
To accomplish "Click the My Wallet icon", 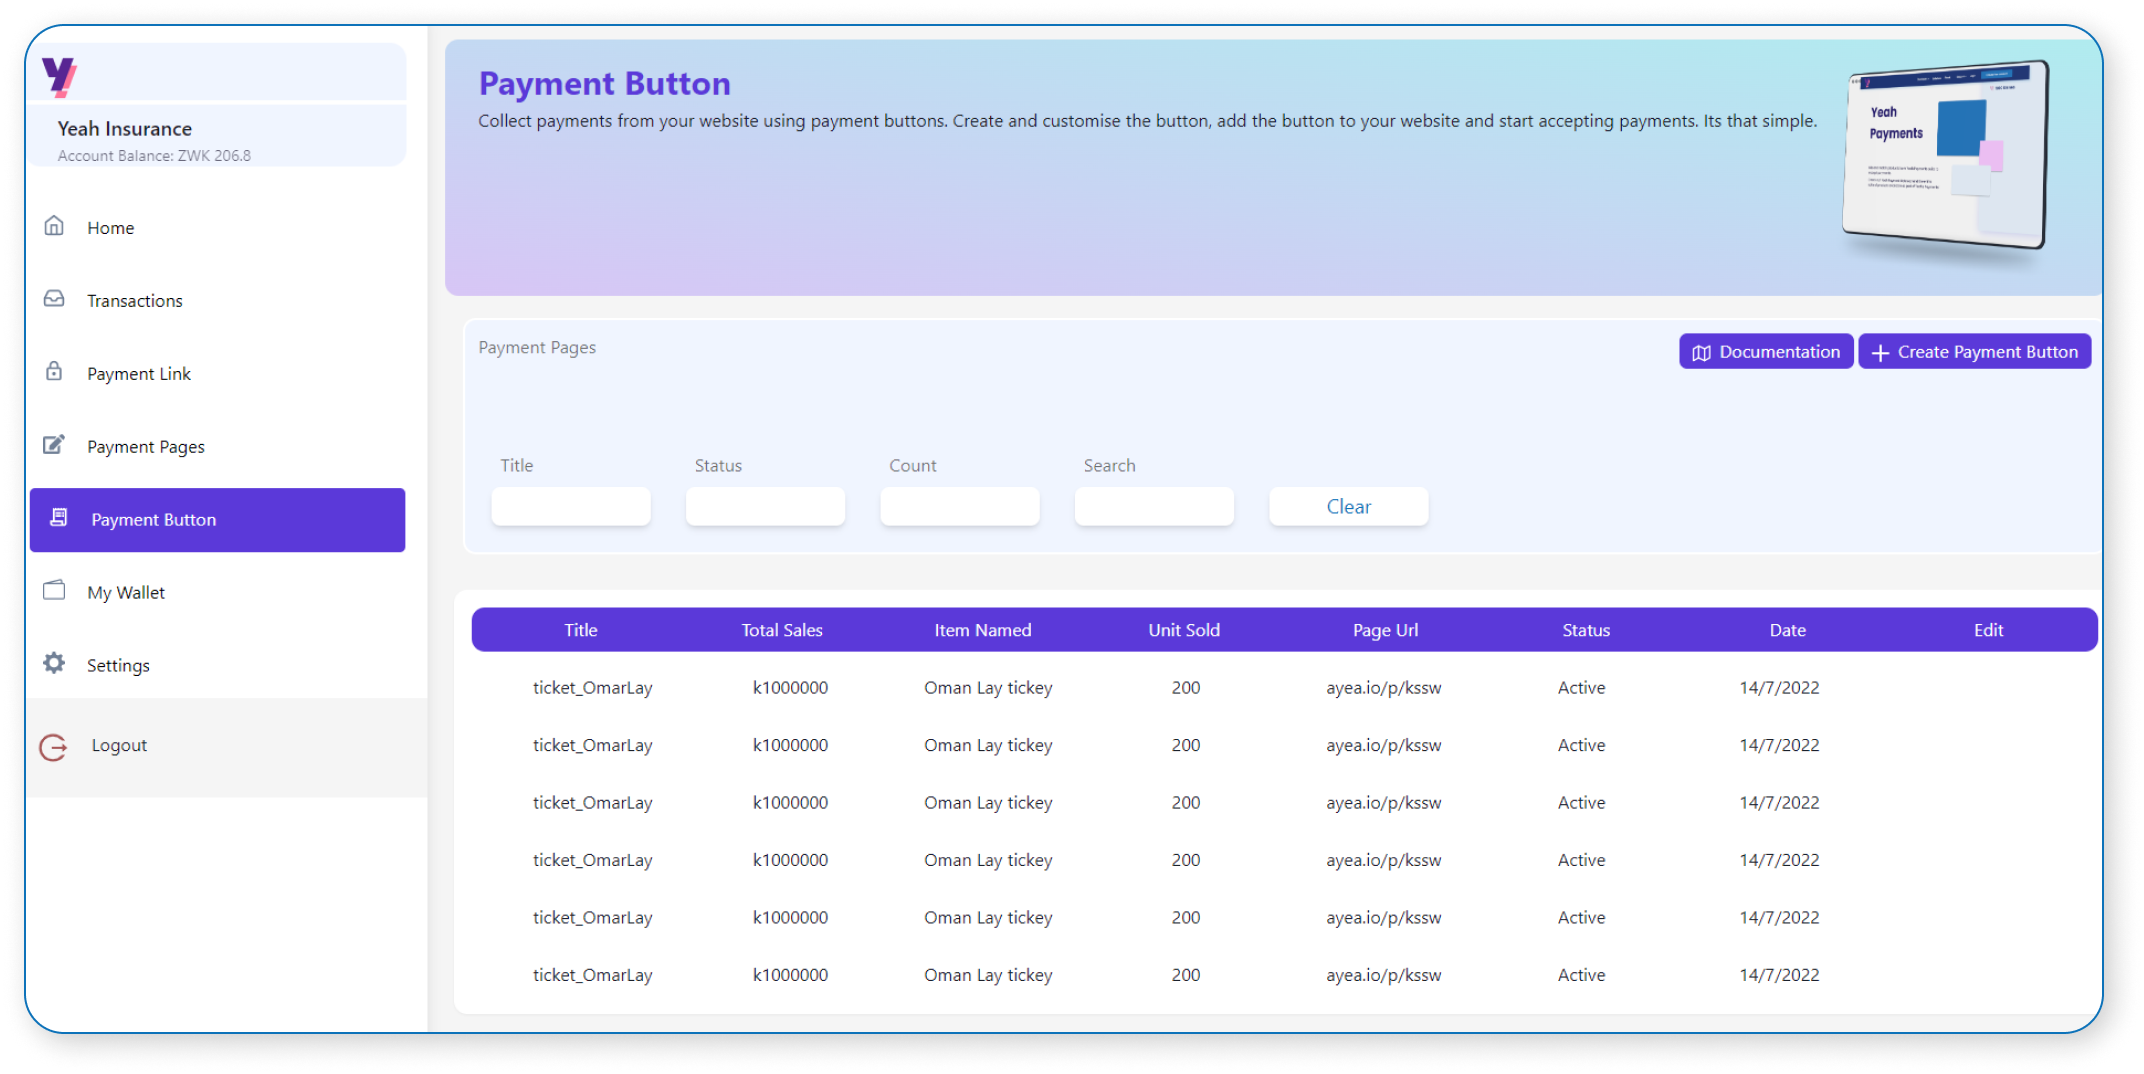I will point(54,591).
